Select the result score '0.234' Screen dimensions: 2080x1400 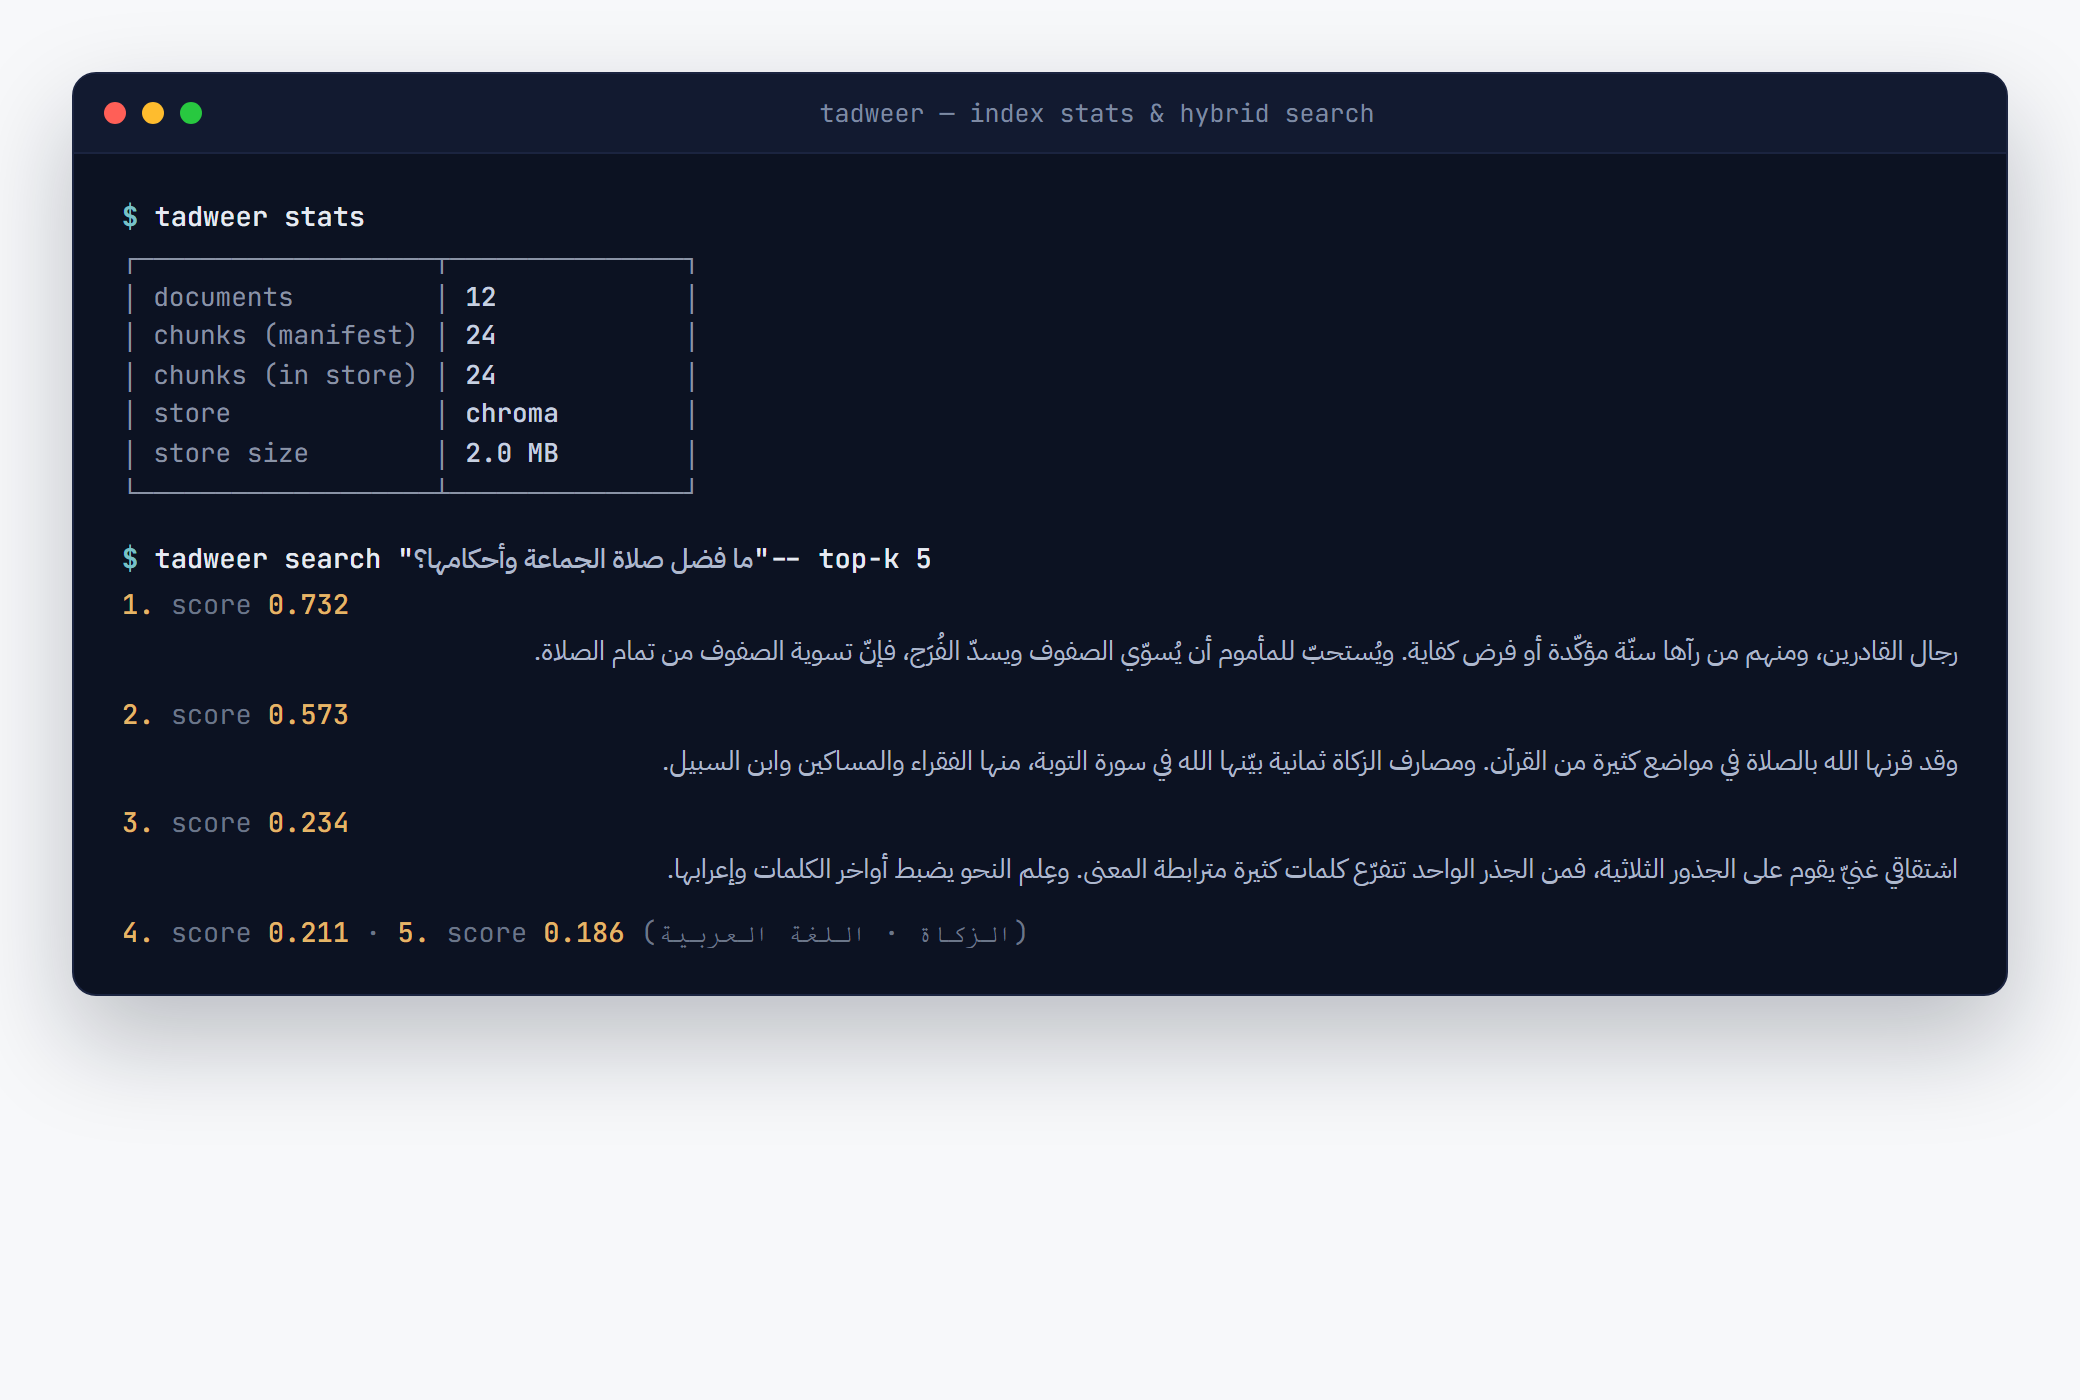click(x=308, y=823)
